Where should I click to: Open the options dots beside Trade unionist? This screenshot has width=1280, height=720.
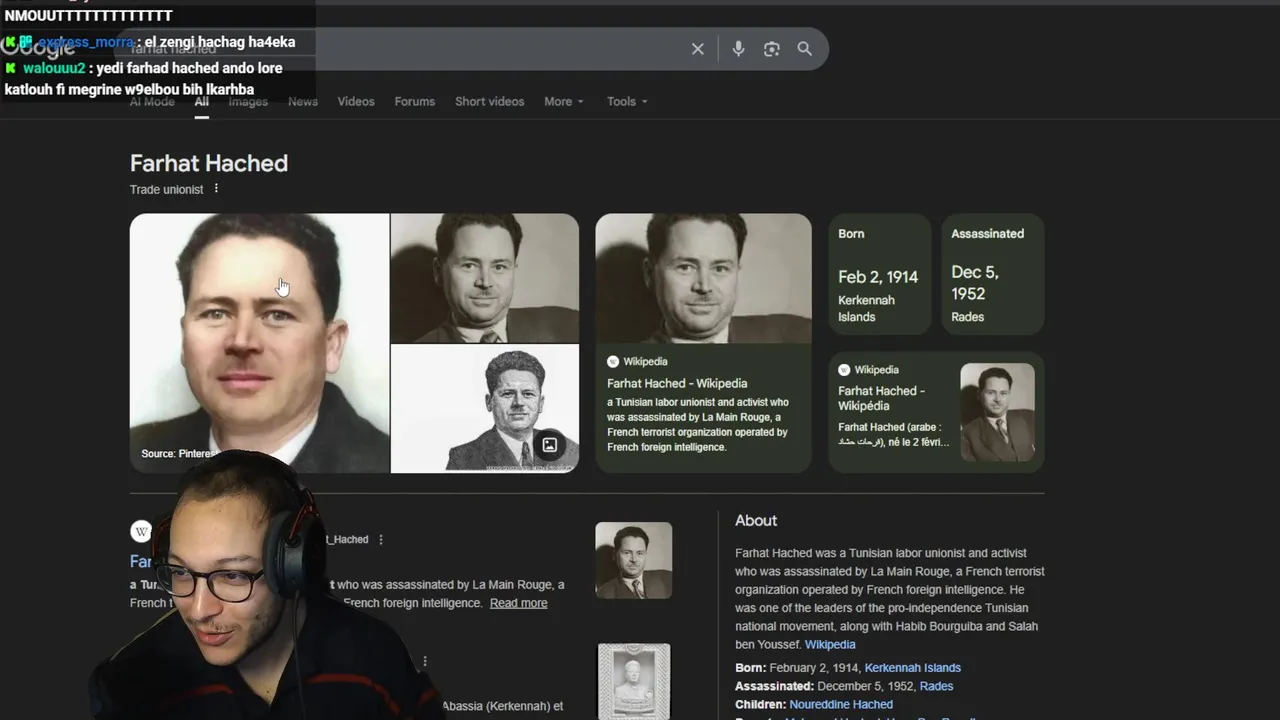216,189
